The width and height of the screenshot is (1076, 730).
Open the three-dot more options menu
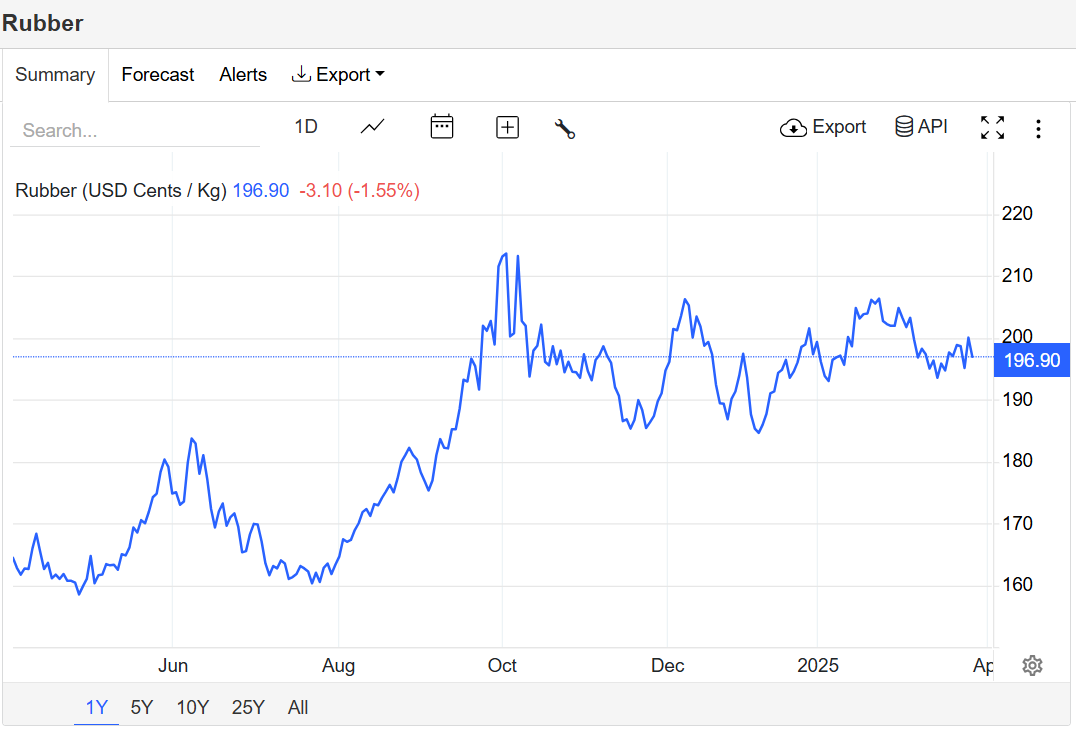(1038, 129)
